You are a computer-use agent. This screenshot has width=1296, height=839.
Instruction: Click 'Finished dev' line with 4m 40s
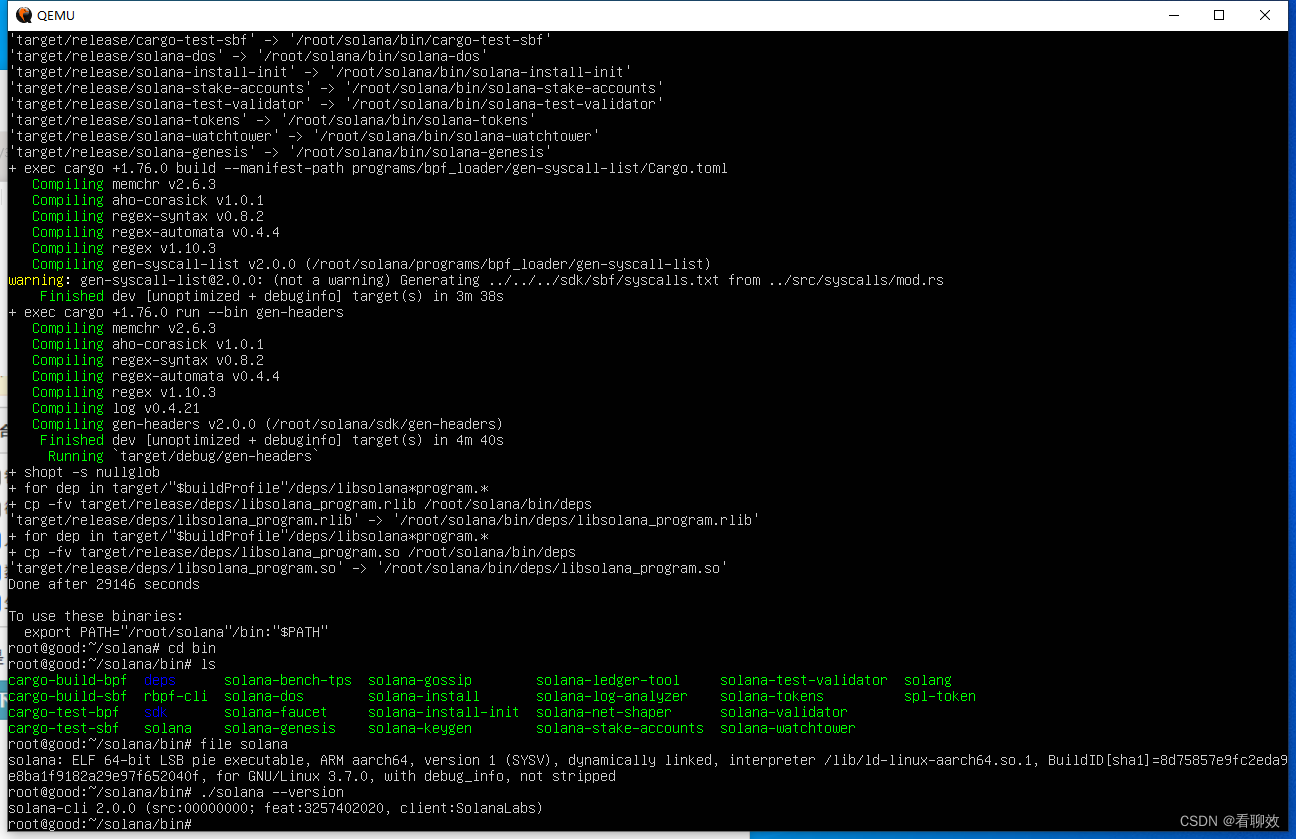tap(272, 440)
